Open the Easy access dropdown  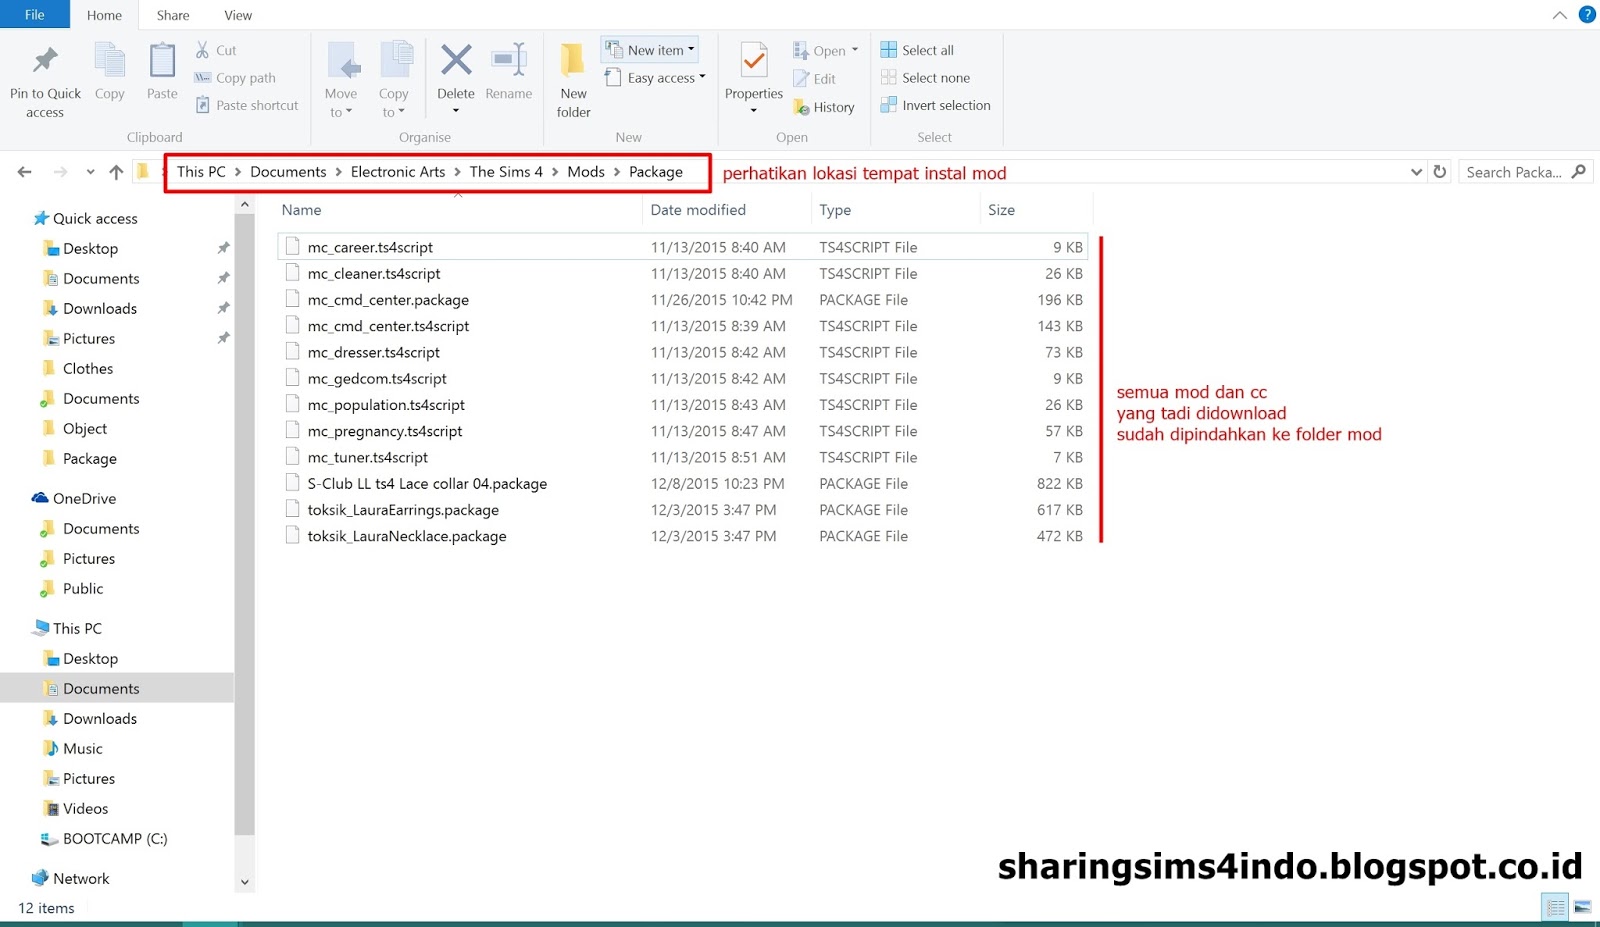655,78
